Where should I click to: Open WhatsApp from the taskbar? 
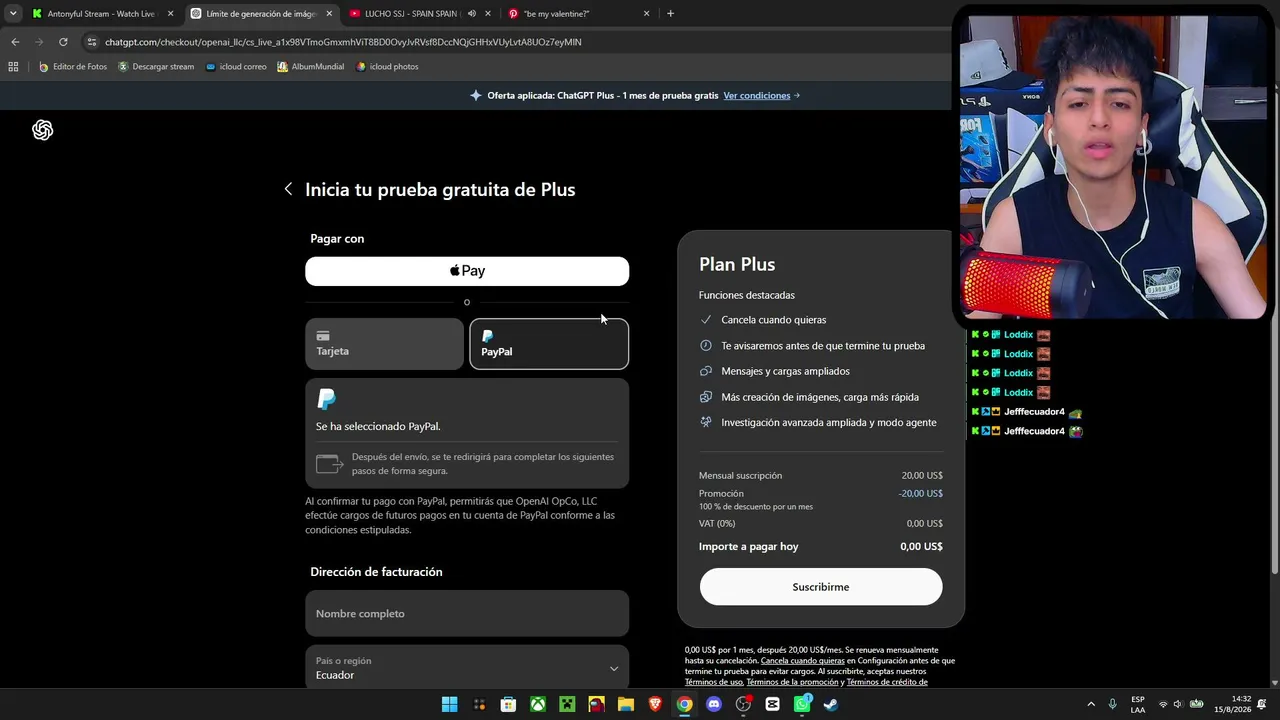tap(802, 704)
